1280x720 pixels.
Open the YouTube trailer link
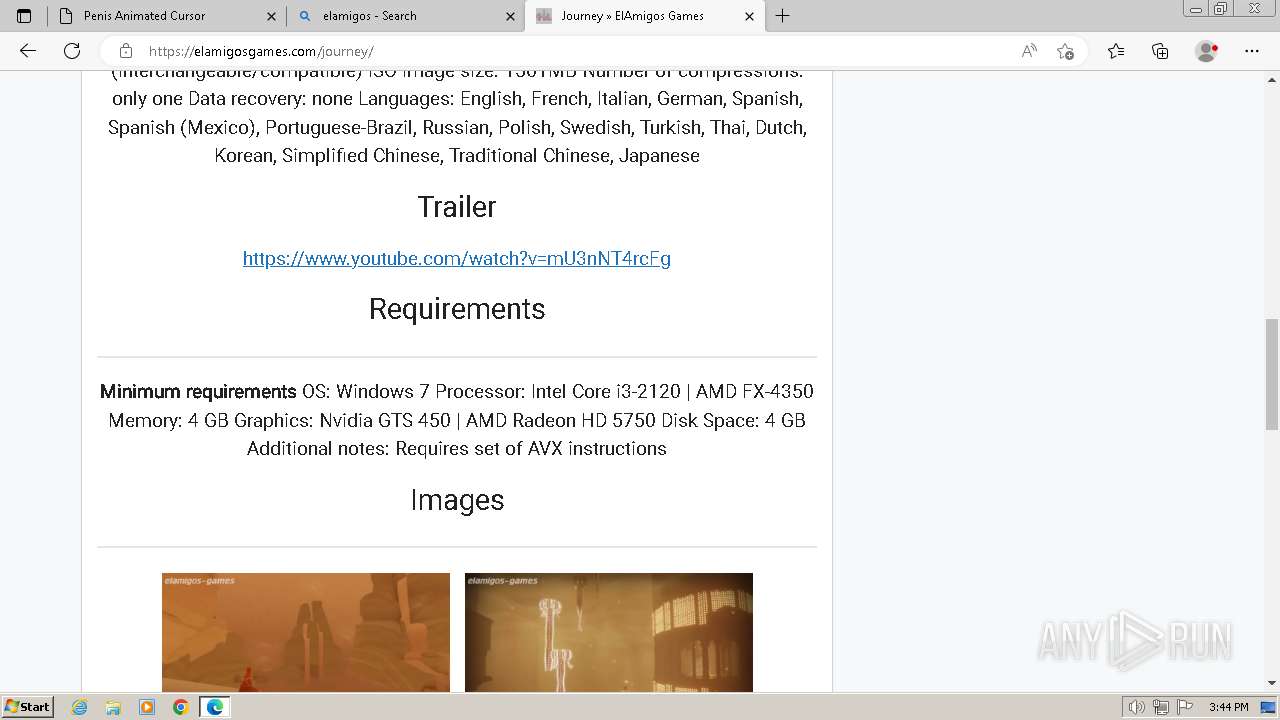click(457, 259)
